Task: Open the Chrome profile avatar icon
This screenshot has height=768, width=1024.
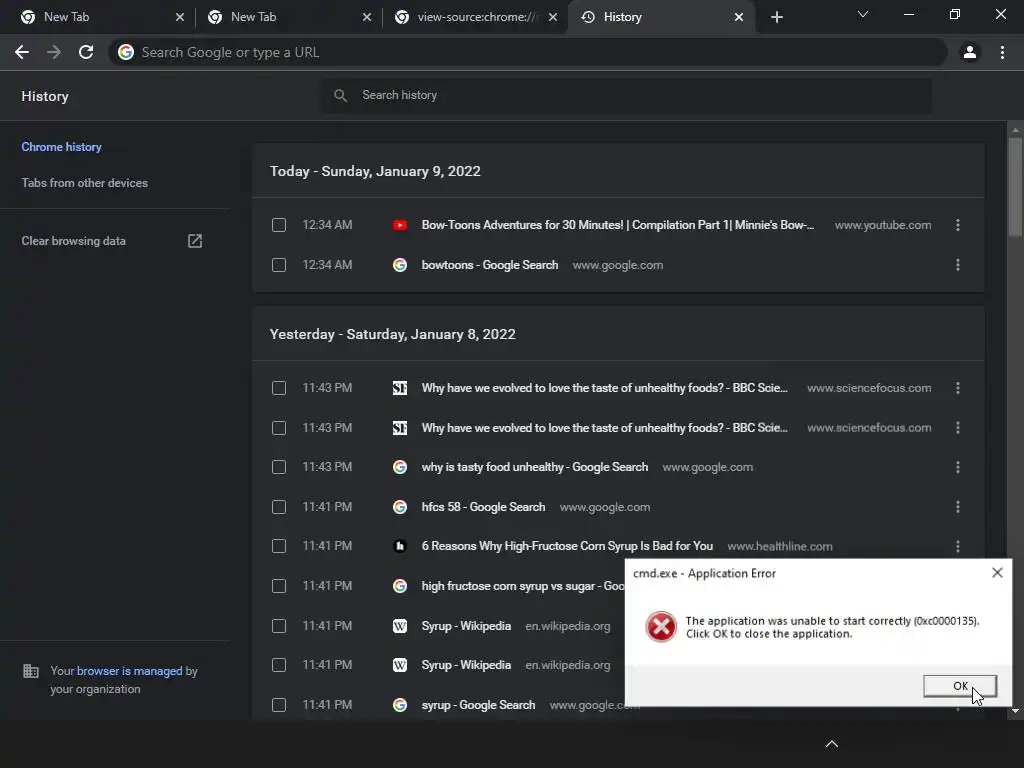Action: [x=969, y=52]
